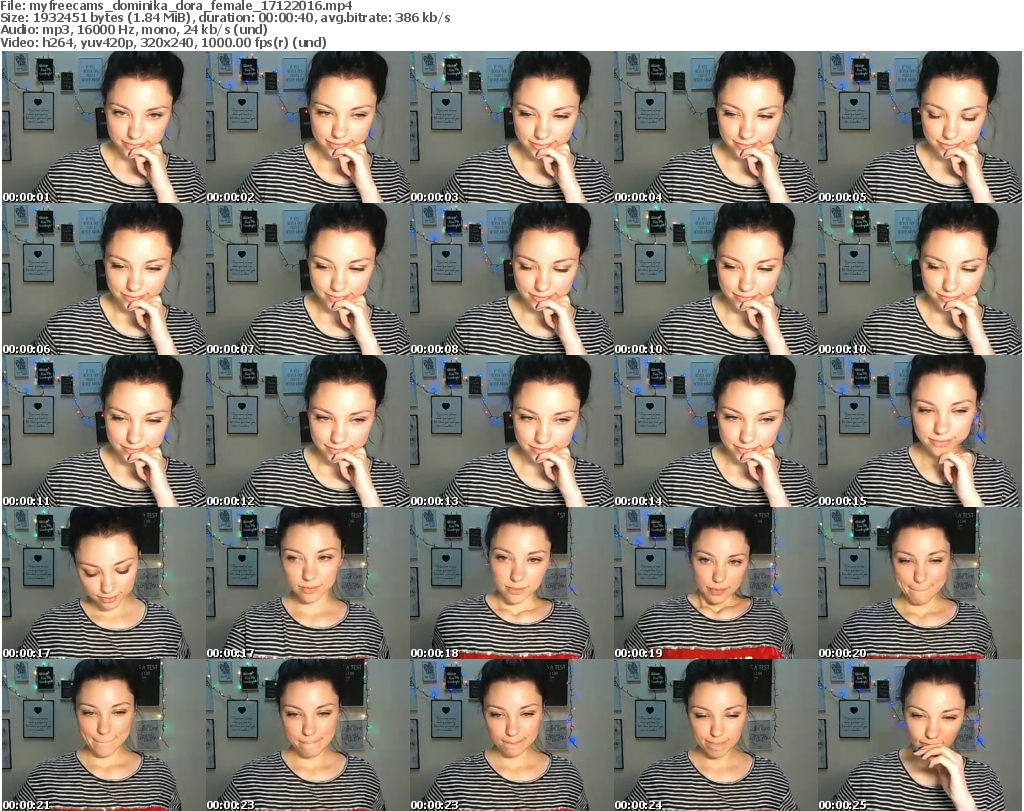Viewport: 1024px width, 811px height.
Task: Click the frame stamped 00:00:05
Action: [920, 128]
